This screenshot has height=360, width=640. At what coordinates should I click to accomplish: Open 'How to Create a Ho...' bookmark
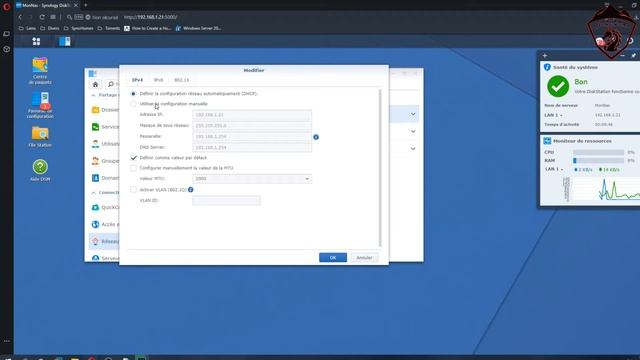click(147, 28)
